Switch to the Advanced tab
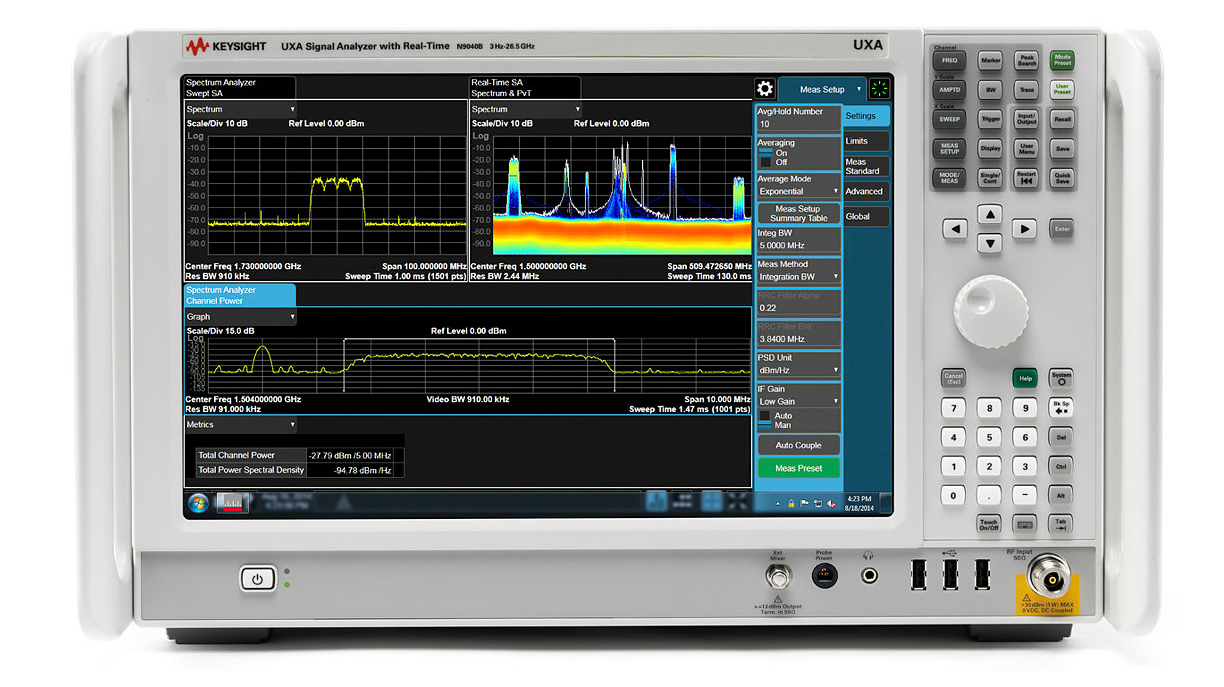1224x687 pixels. tap(866, 191)
